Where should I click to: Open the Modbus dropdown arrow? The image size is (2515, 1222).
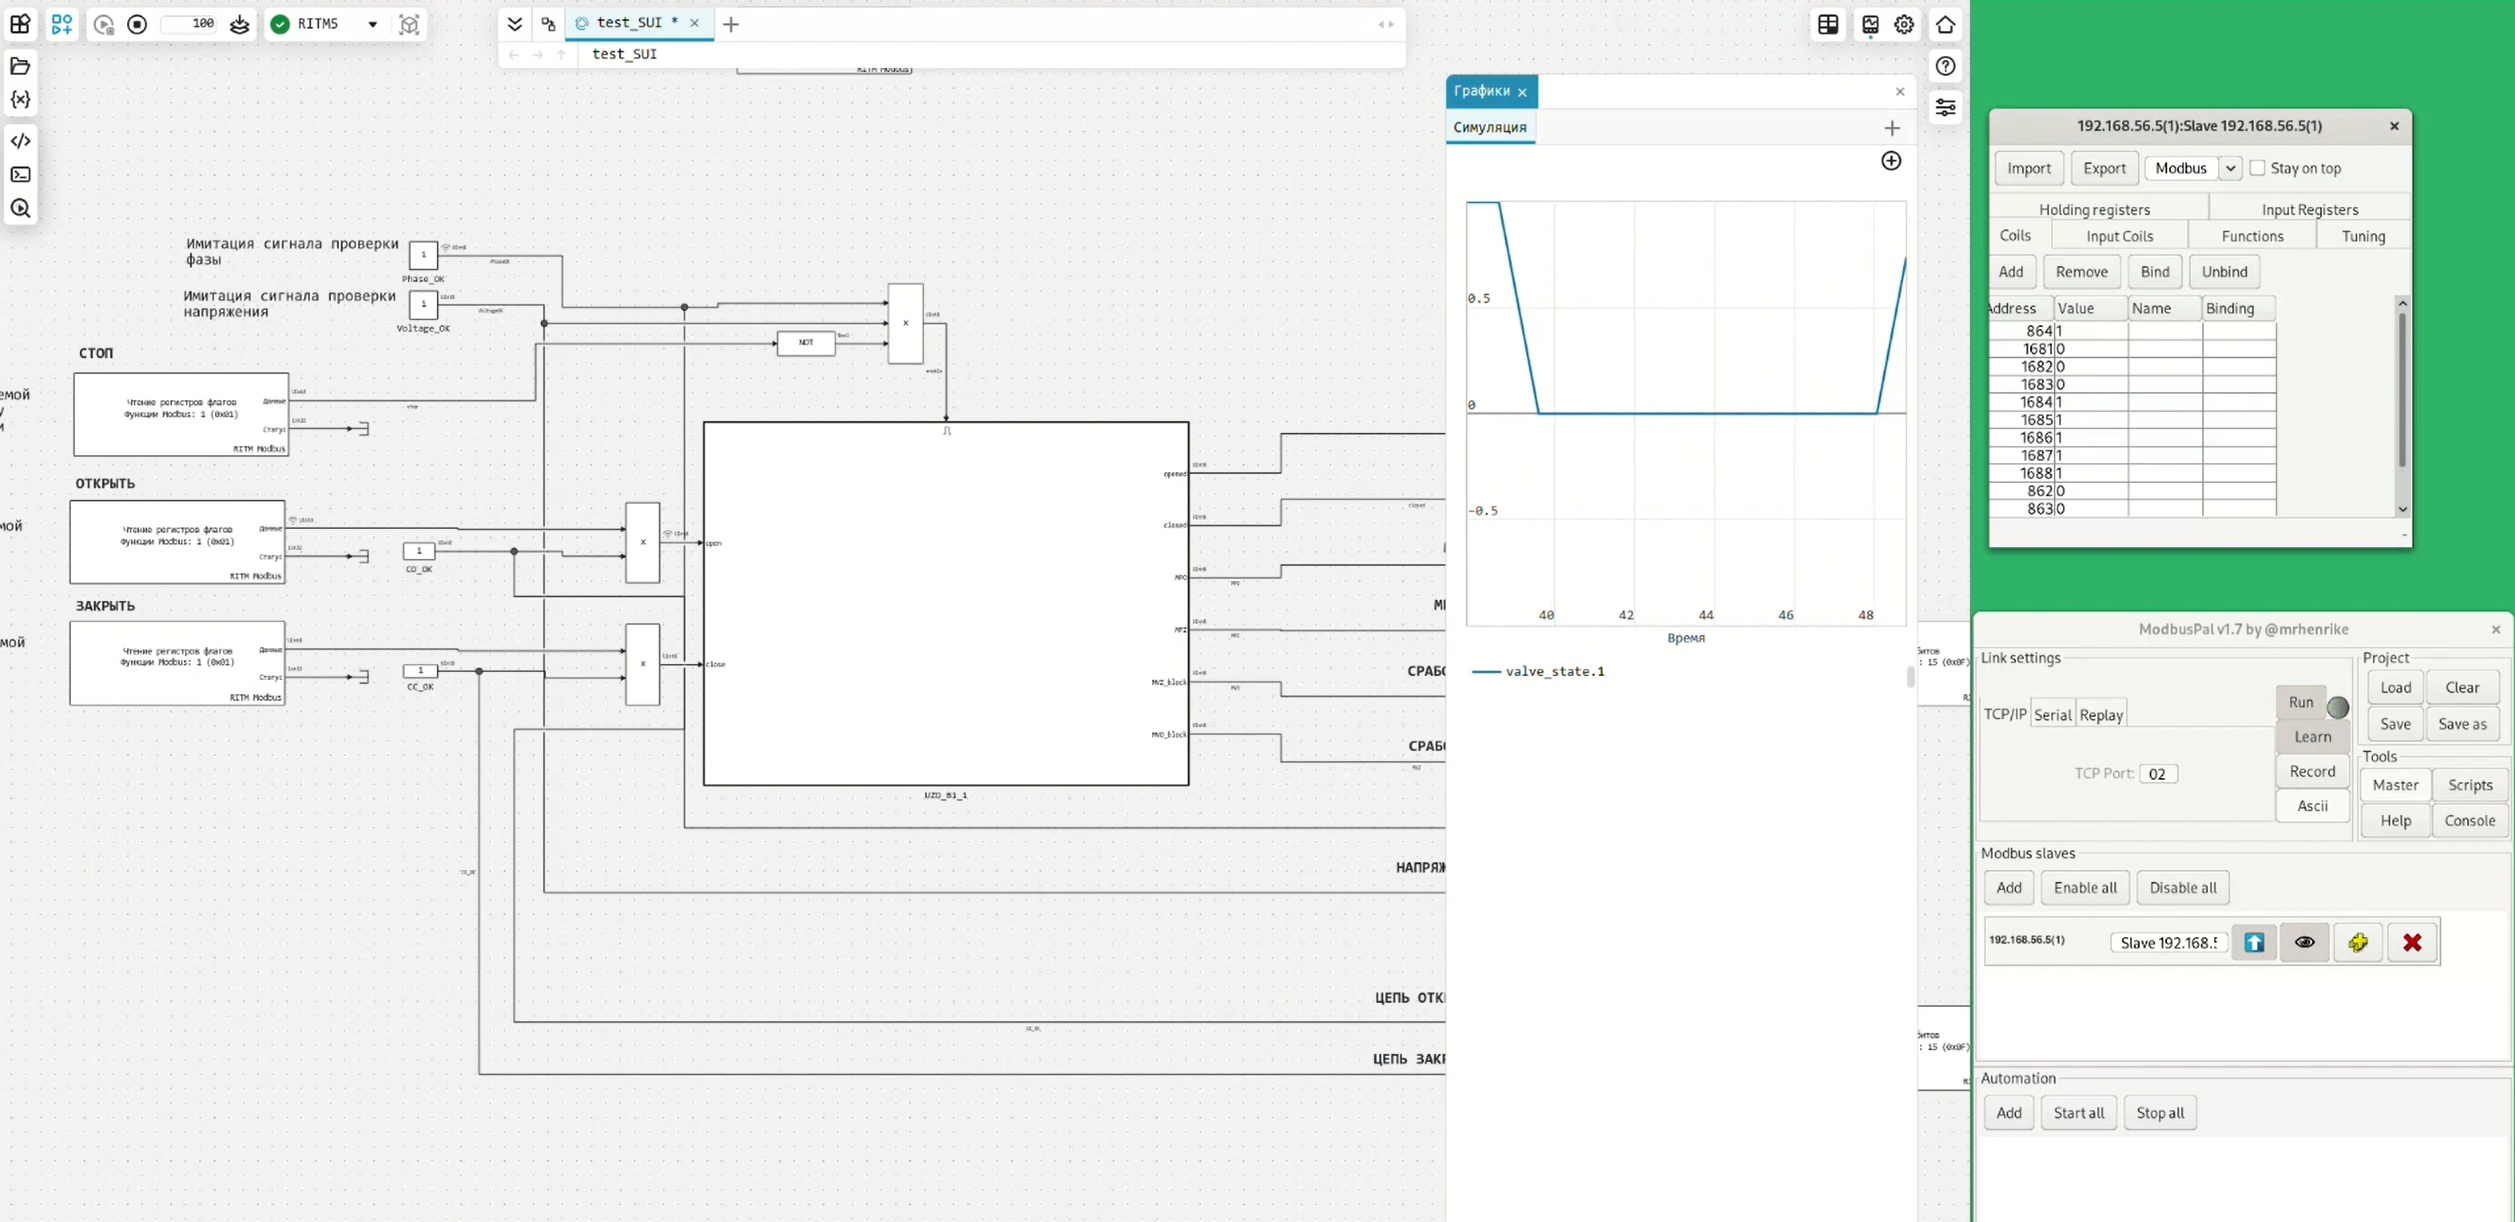pos(2230,168)
